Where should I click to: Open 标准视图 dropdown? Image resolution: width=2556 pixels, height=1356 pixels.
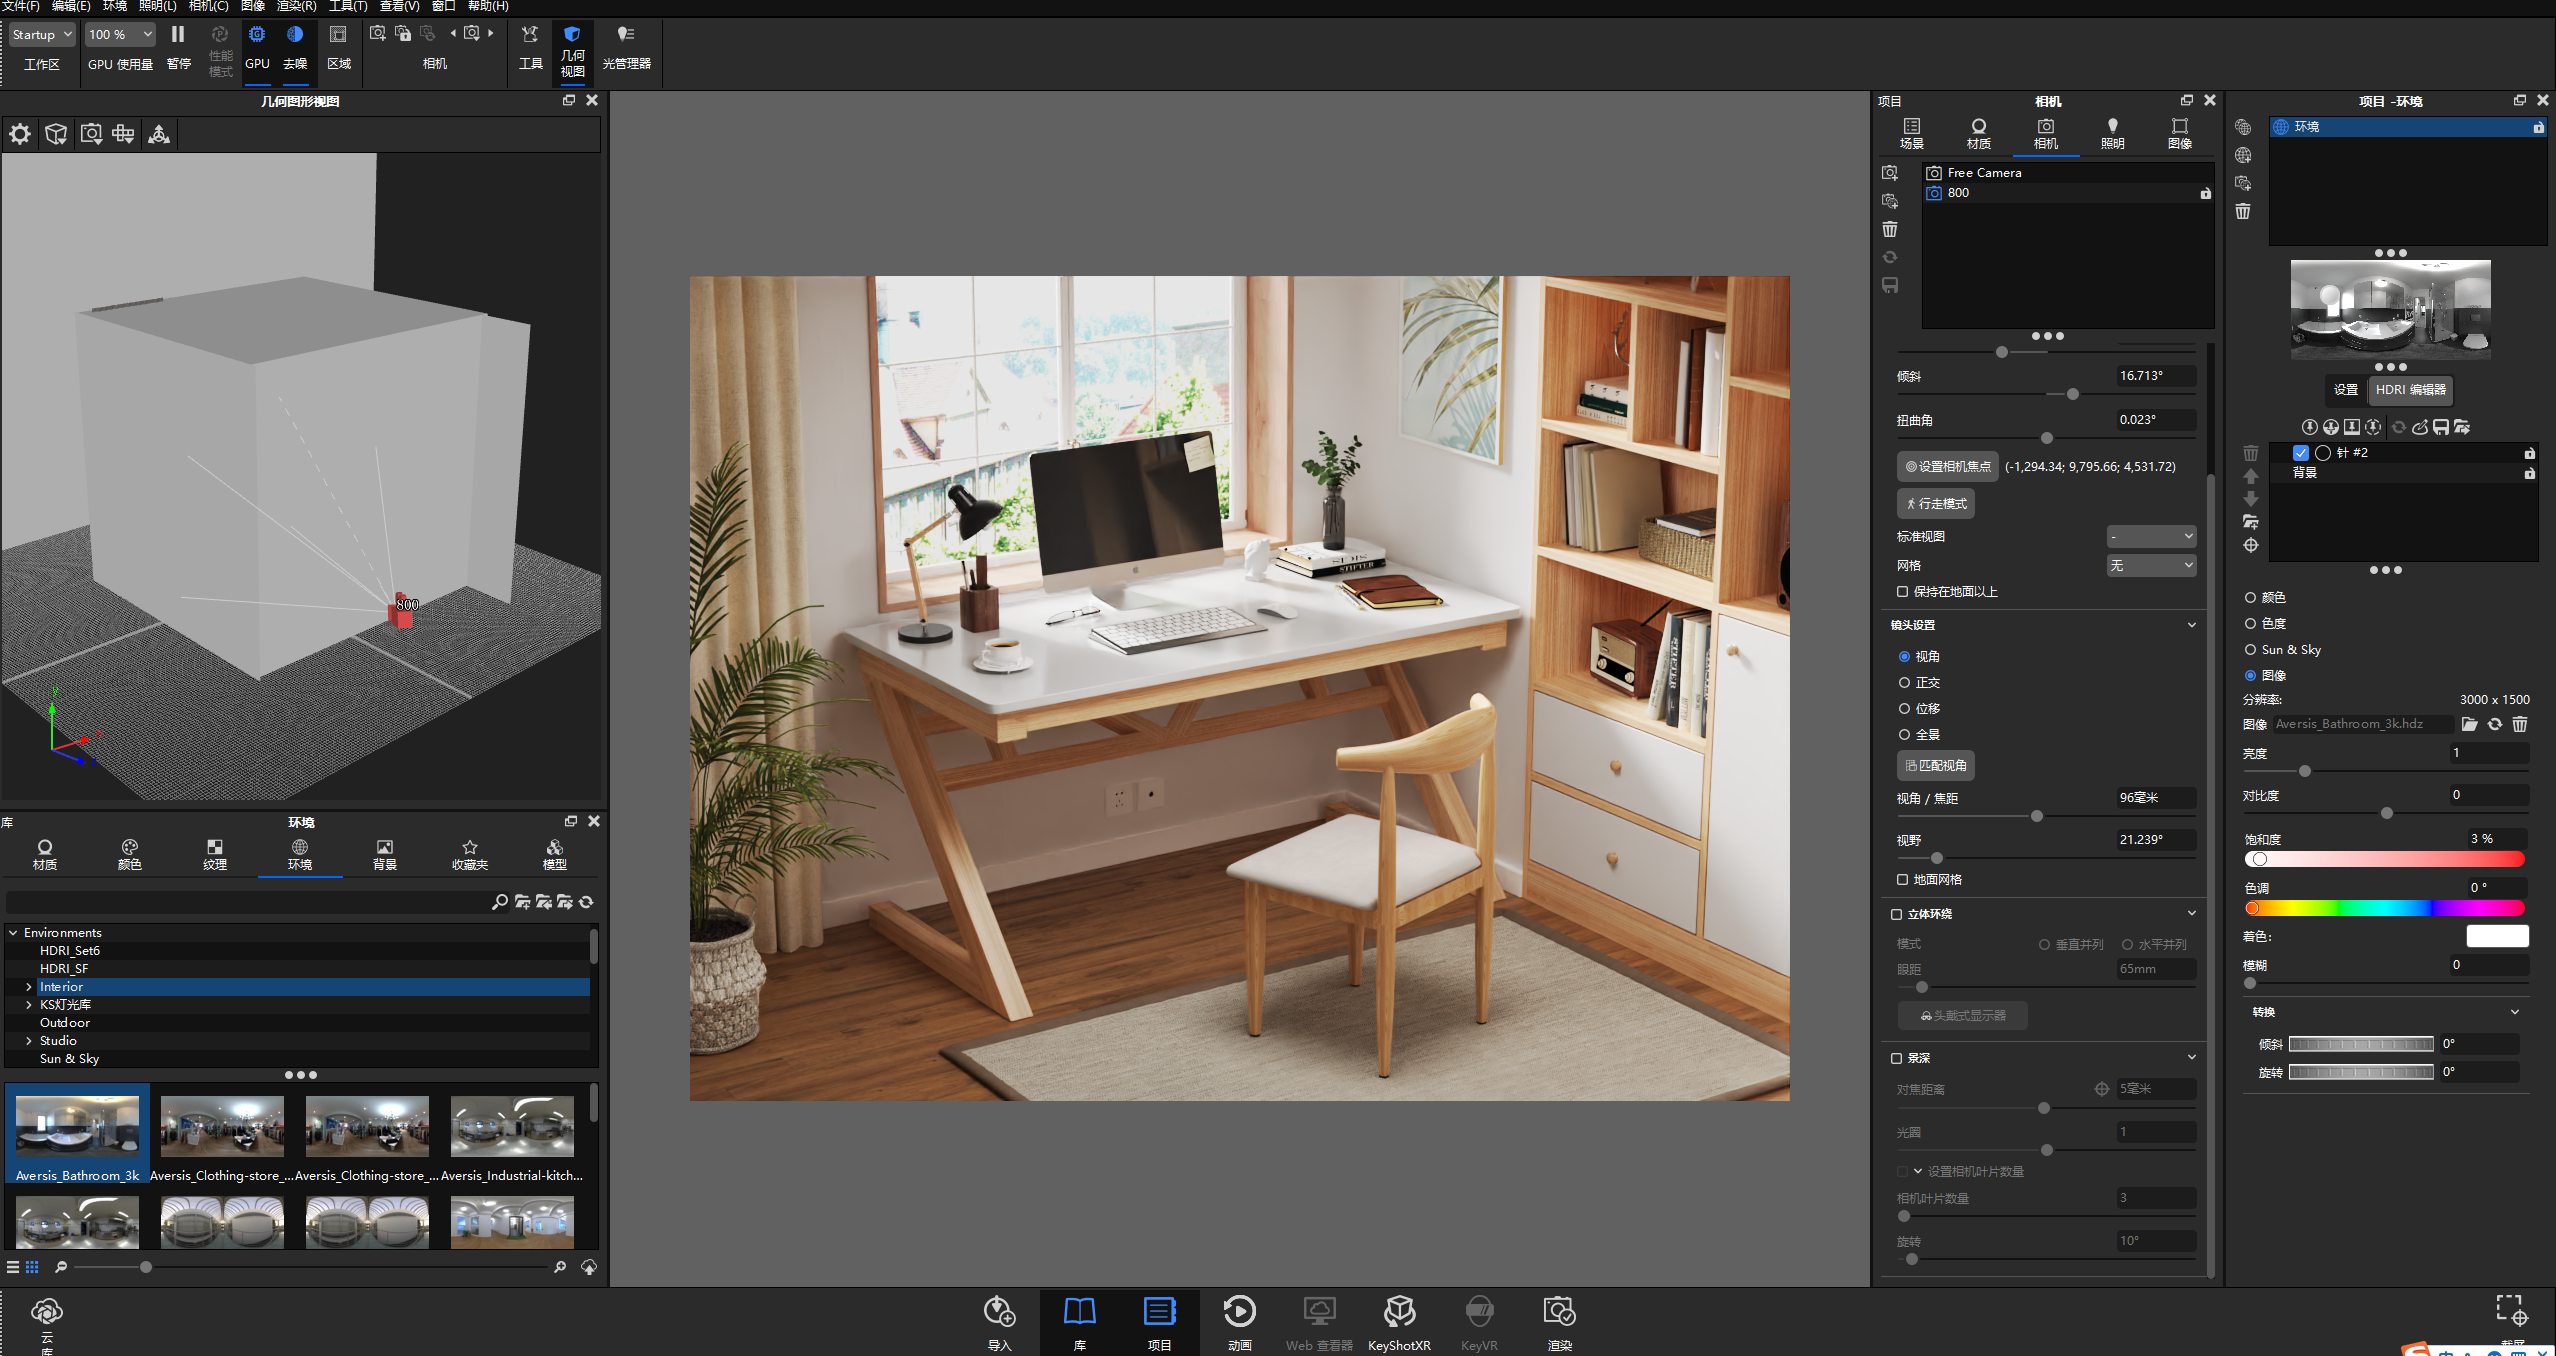(2151, 537)
